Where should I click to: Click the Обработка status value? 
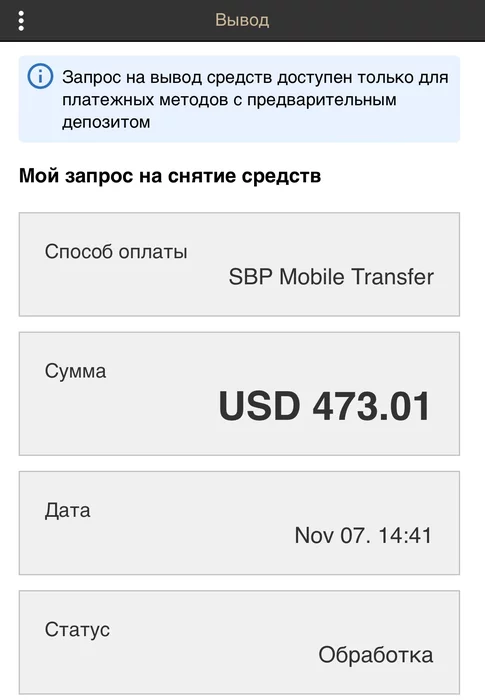tap(376, 655)
